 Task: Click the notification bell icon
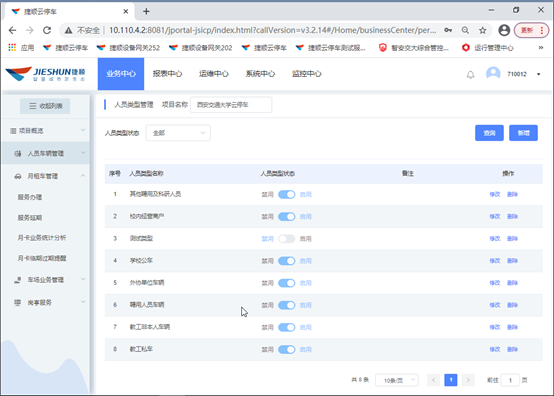(x=470, y=75)
